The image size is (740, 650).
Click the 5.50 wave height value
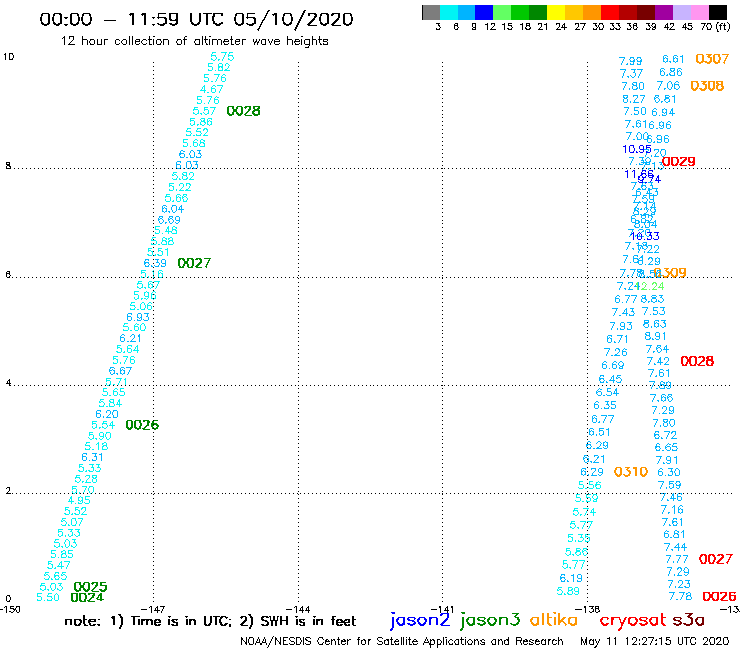point(48,598)
